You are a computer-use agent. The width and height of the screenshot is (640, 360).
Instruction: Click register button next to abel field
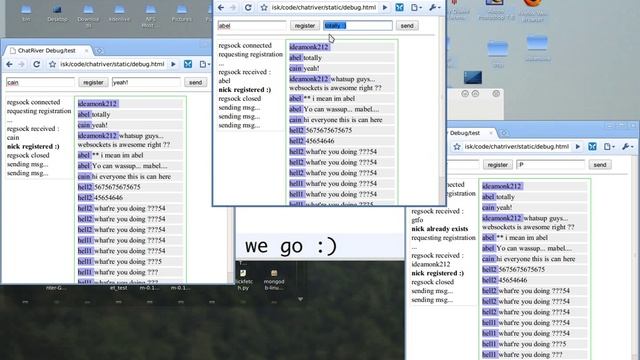304,26
